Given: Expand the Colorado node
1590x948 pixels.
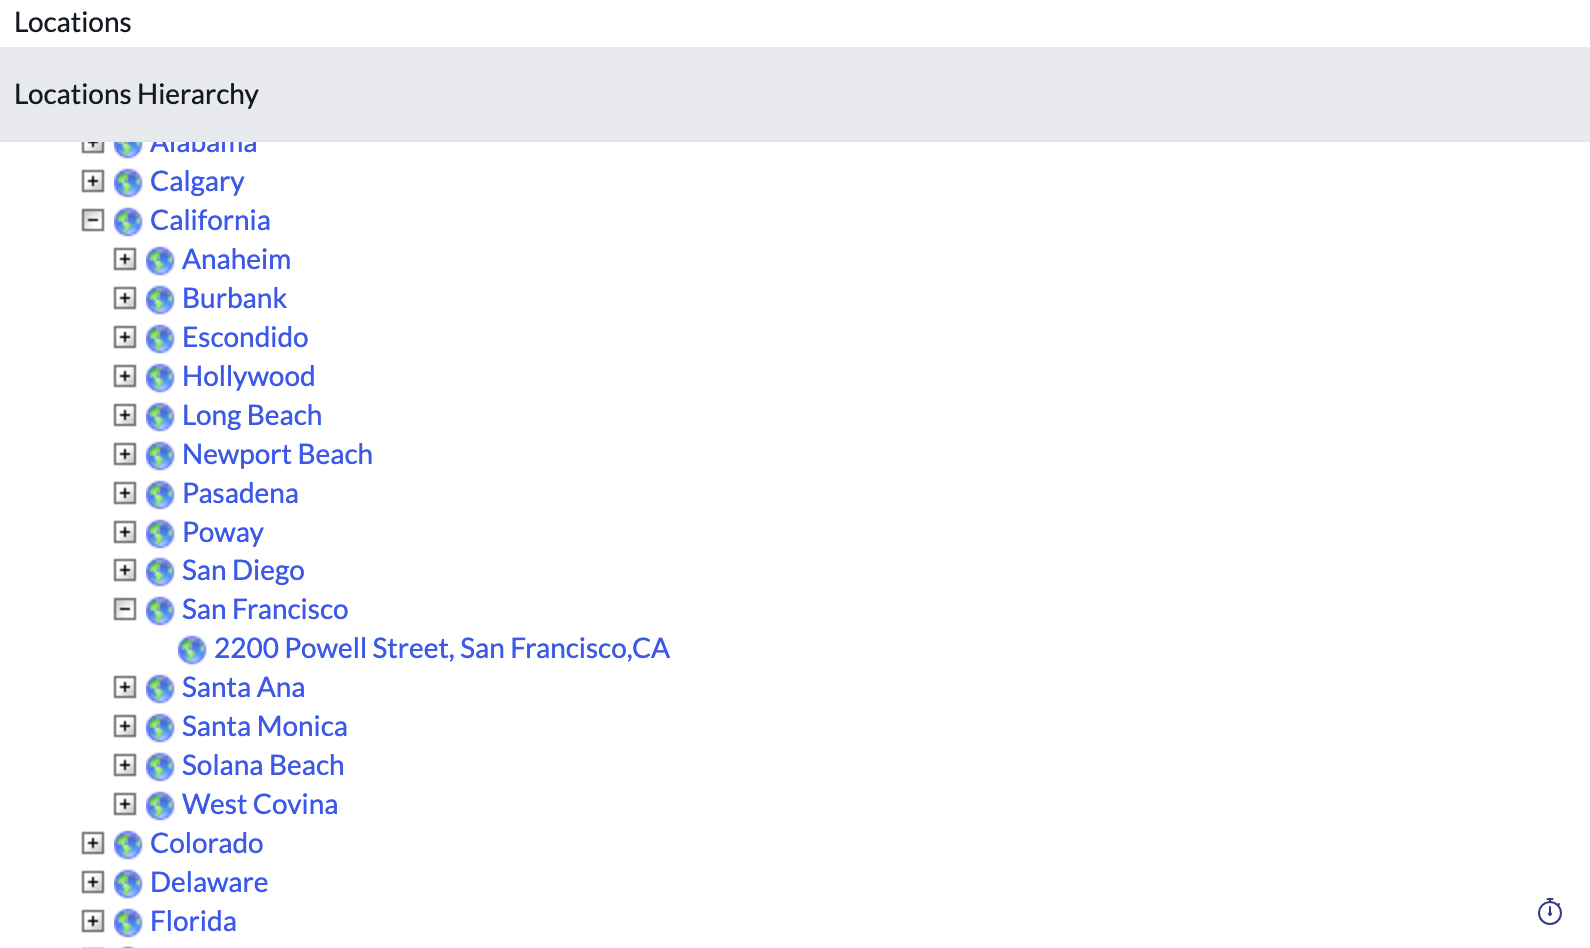Looking at the screenshot, I should [93, 843].
